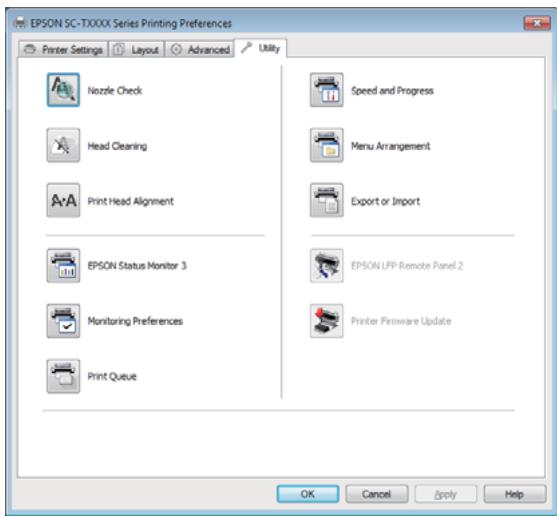Launch Head Cleaning via its icon

click(x=63, y=145)
